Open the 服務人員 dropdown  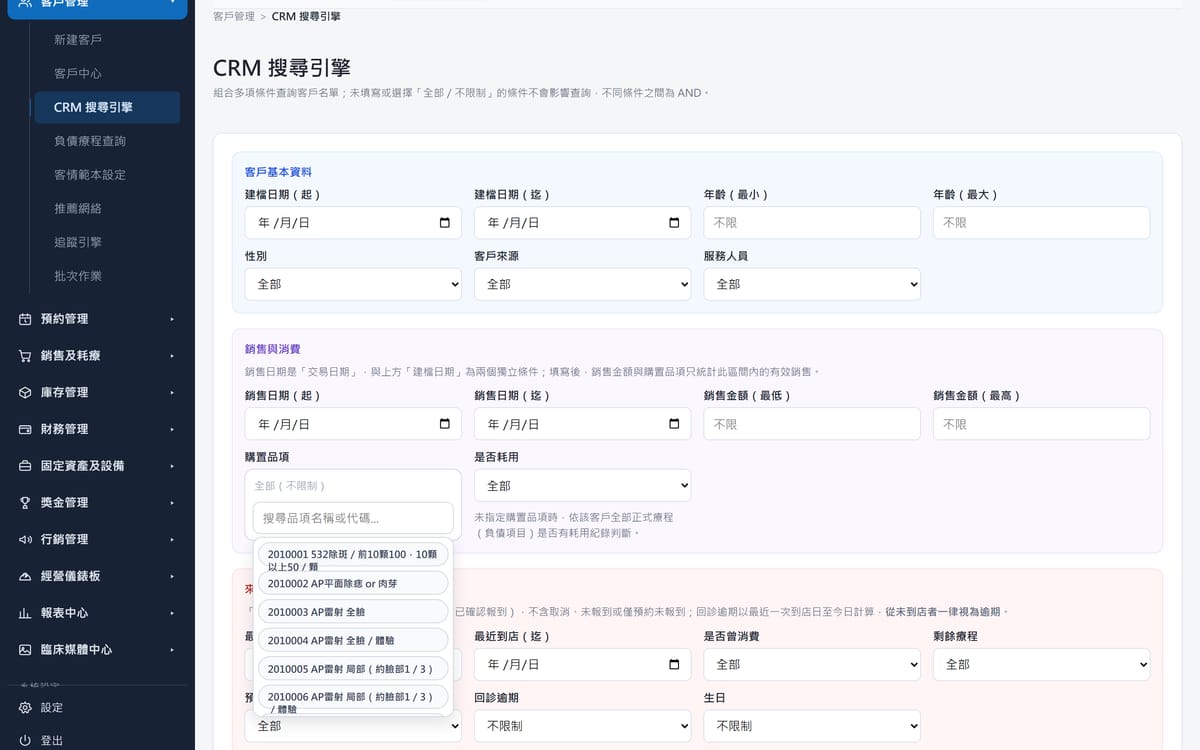click(x=812, y=284)
